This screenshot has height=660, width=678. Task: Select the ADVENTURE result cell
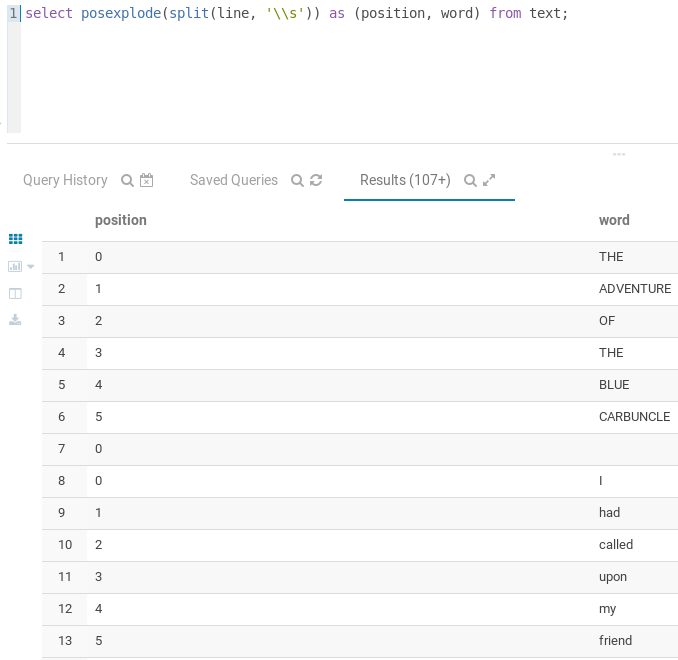point(635,289)
